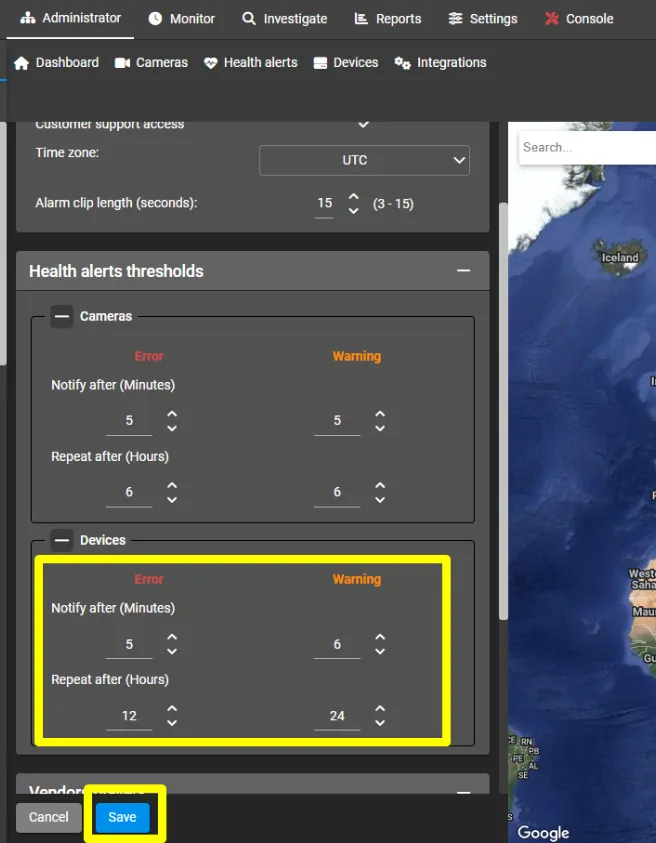
Task: Increase Cameras Warning notify-after minutes
Action: pos(380,414)
